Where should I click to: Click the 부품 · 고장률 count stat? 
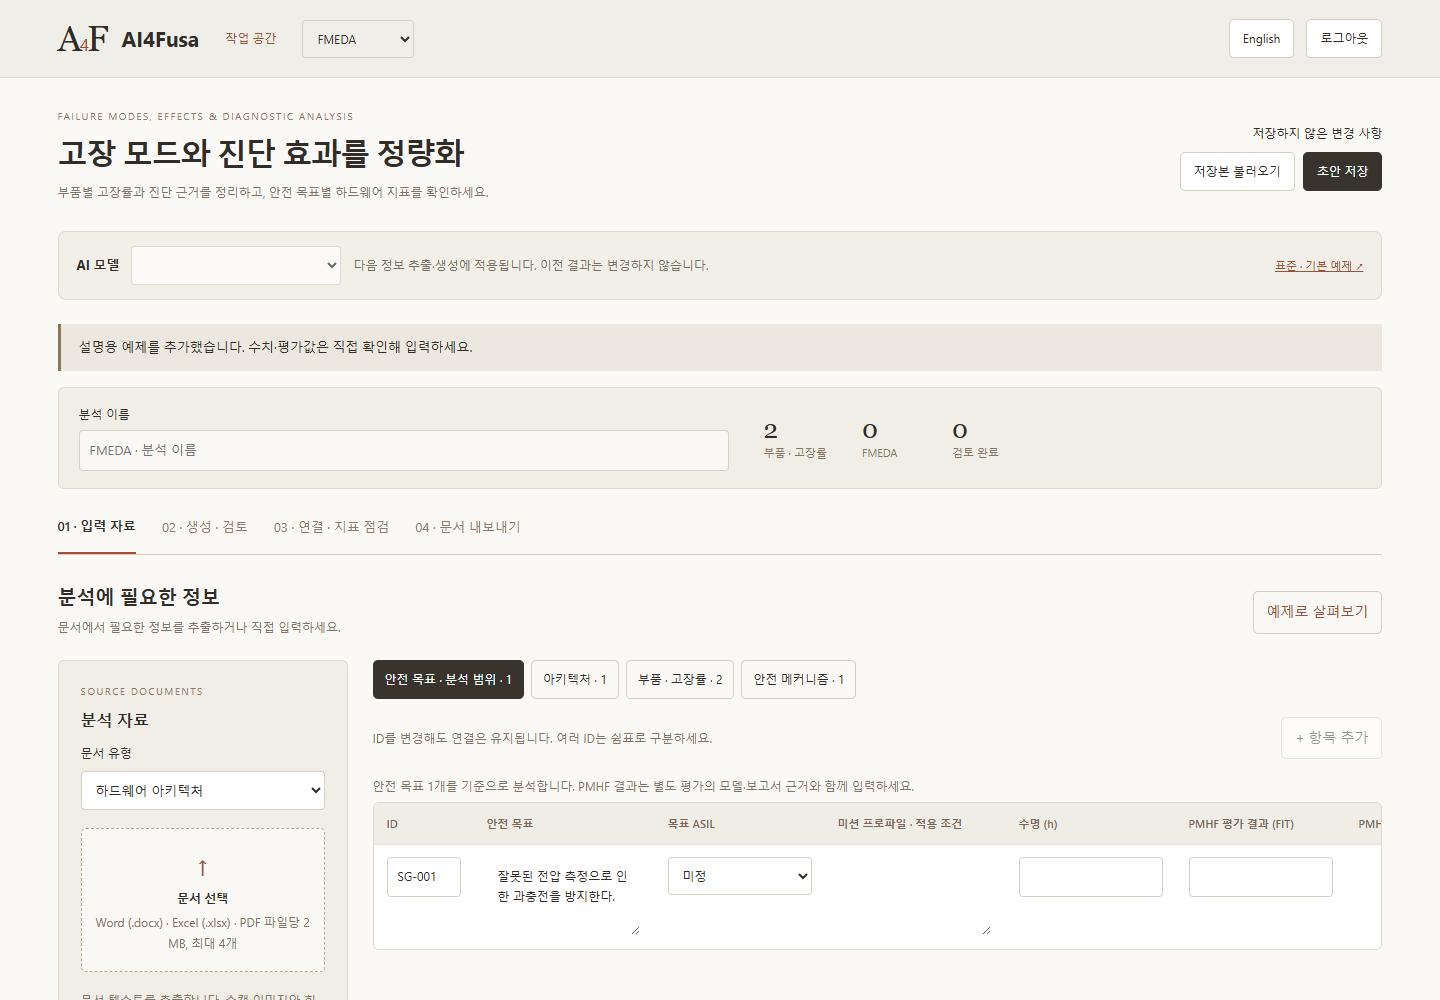pos(795,440)
